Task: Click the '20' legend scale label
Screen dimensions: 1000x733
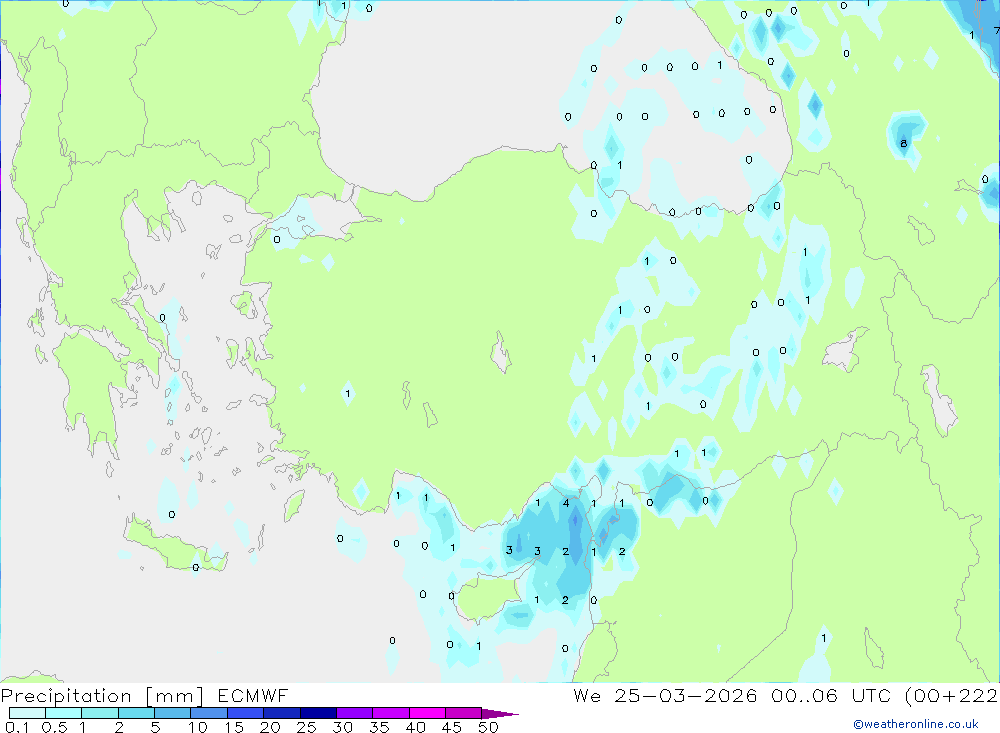Action: (270, 727)
